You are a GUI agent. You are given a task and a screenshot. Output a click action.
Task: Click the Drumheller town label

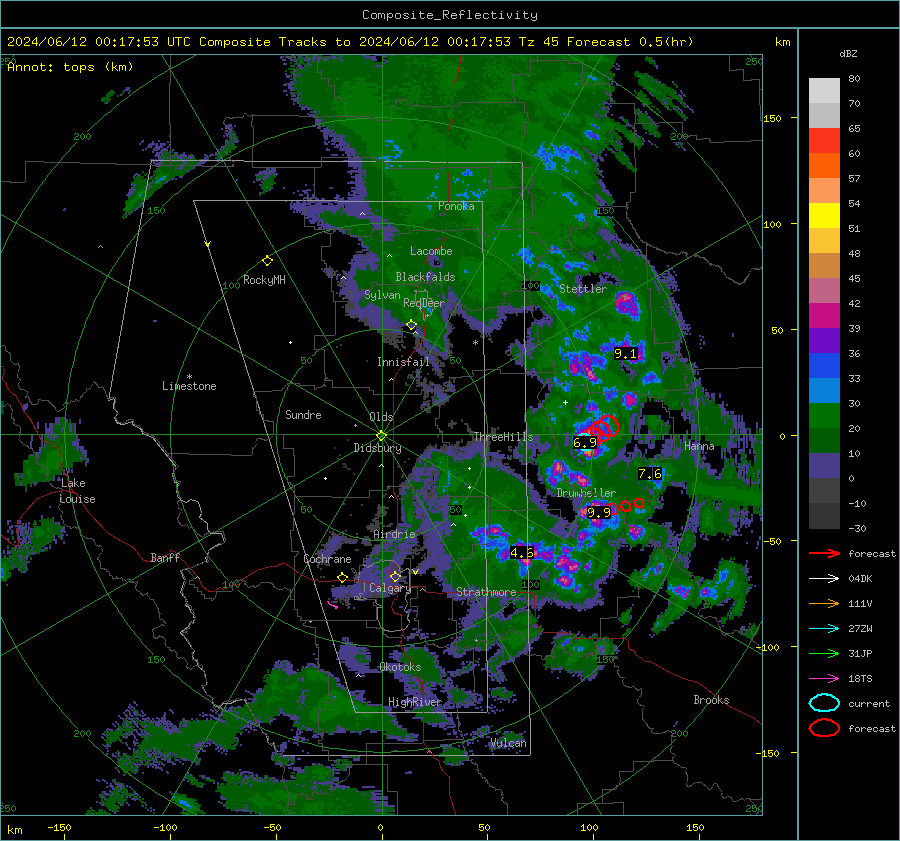coord(586,493)
